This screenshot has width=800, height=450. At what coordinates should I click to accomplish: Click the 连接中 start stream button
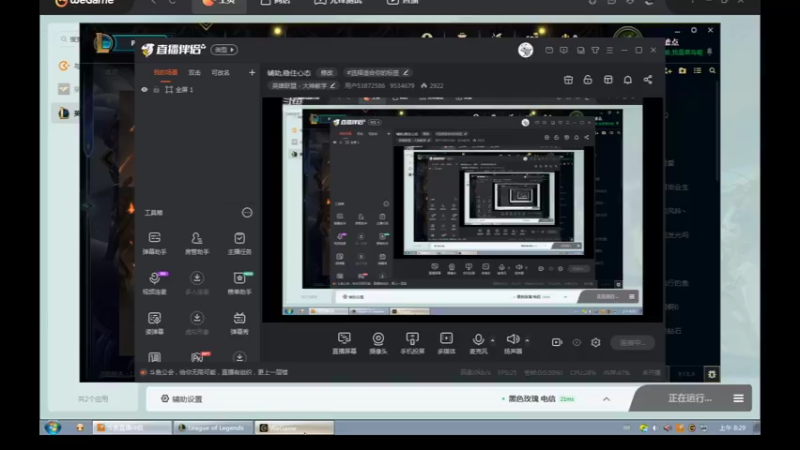point(633,342)
